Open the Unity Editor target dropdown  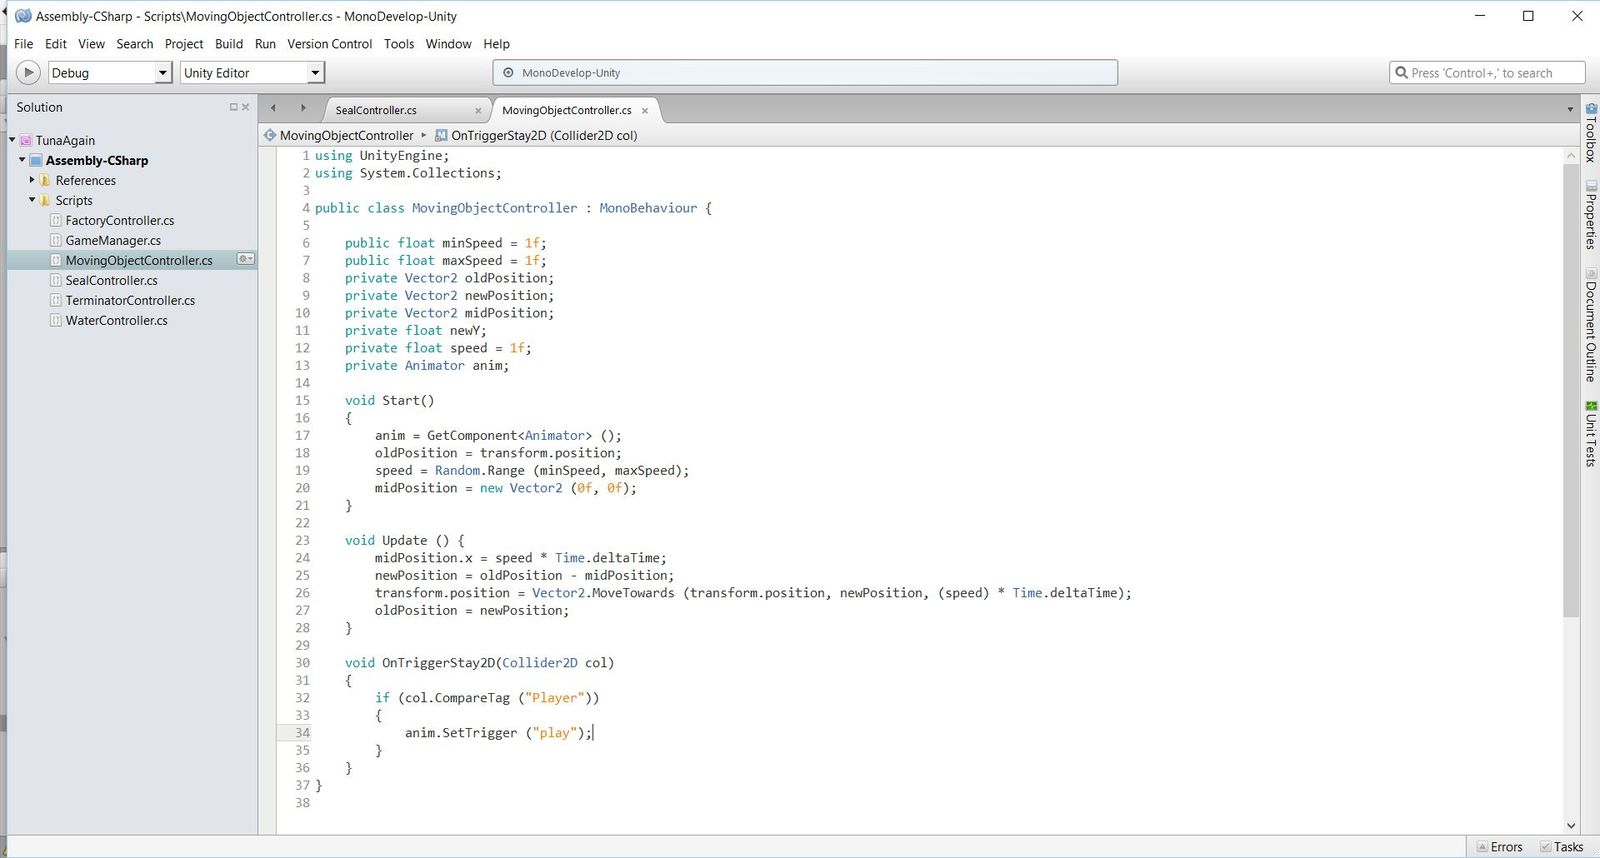point(252,73)
